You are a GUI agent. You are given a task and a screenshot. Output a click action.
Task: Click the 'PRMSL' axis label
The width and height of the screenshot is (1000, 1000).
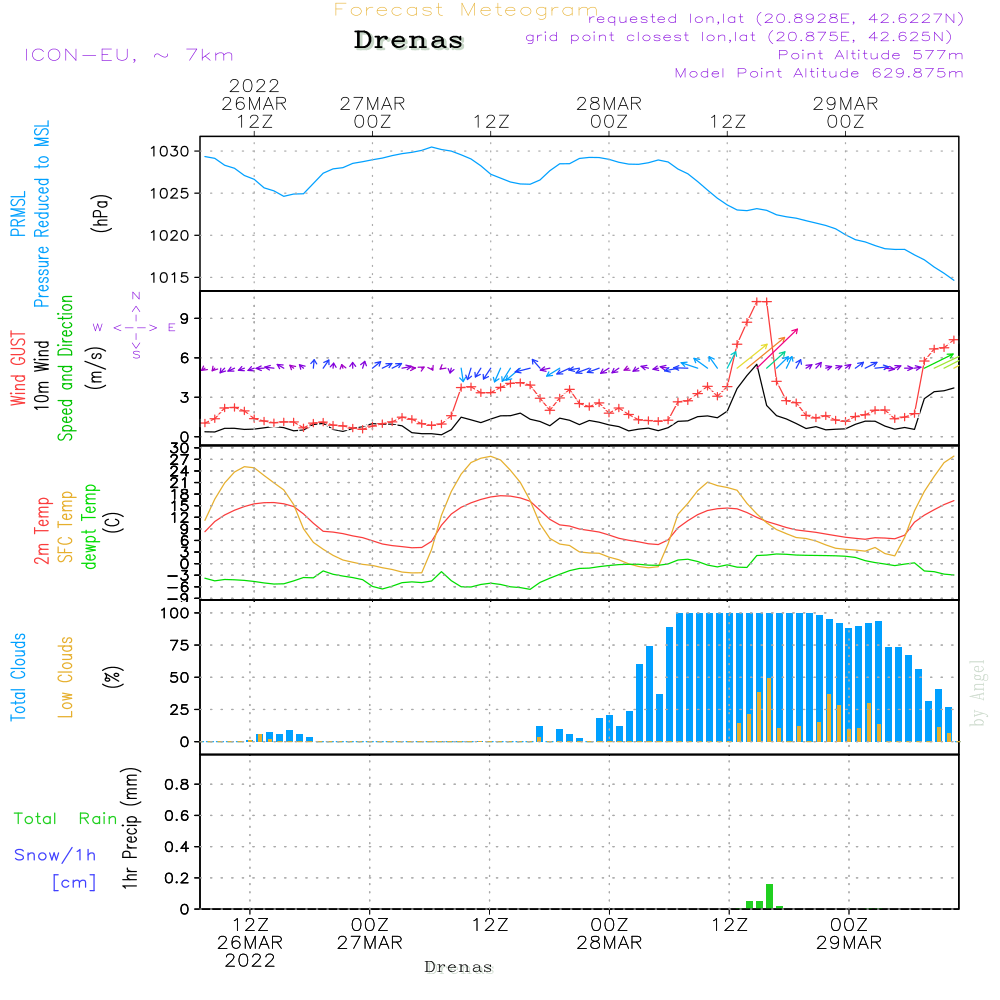click(18, 214)
